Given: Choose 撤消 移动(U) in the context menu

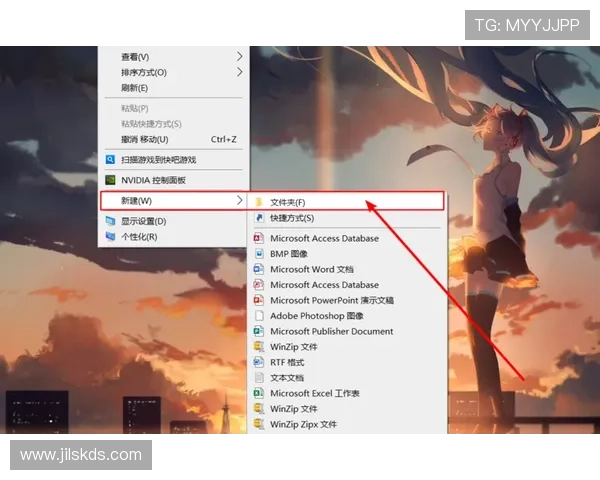Looking at the screenshot, I should point(145,139).
